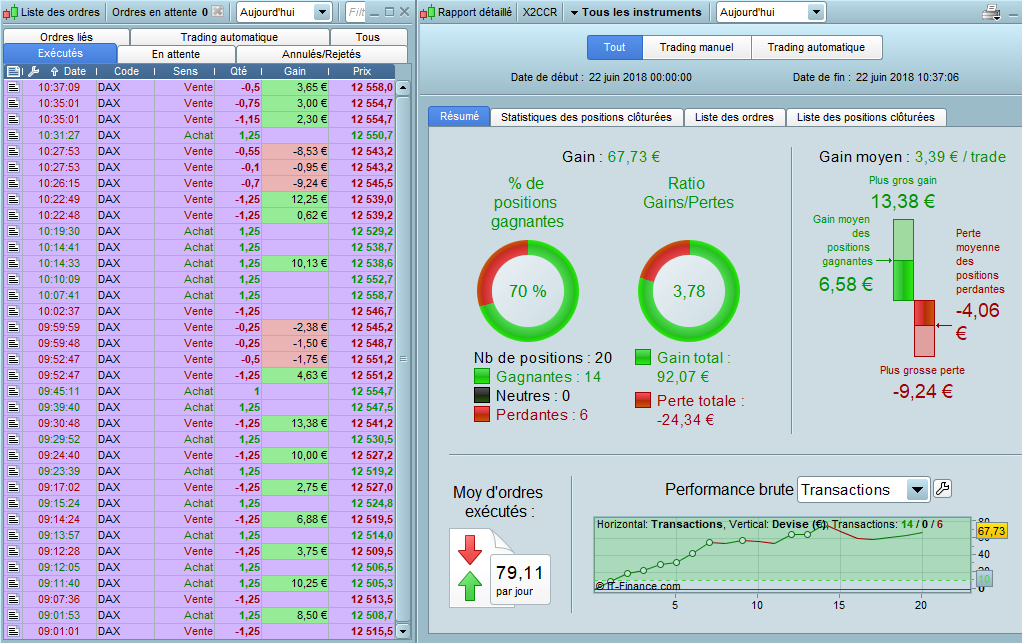
Task: Click the candlestick icon beside Rapport détaillé
Action: point(428,12)
